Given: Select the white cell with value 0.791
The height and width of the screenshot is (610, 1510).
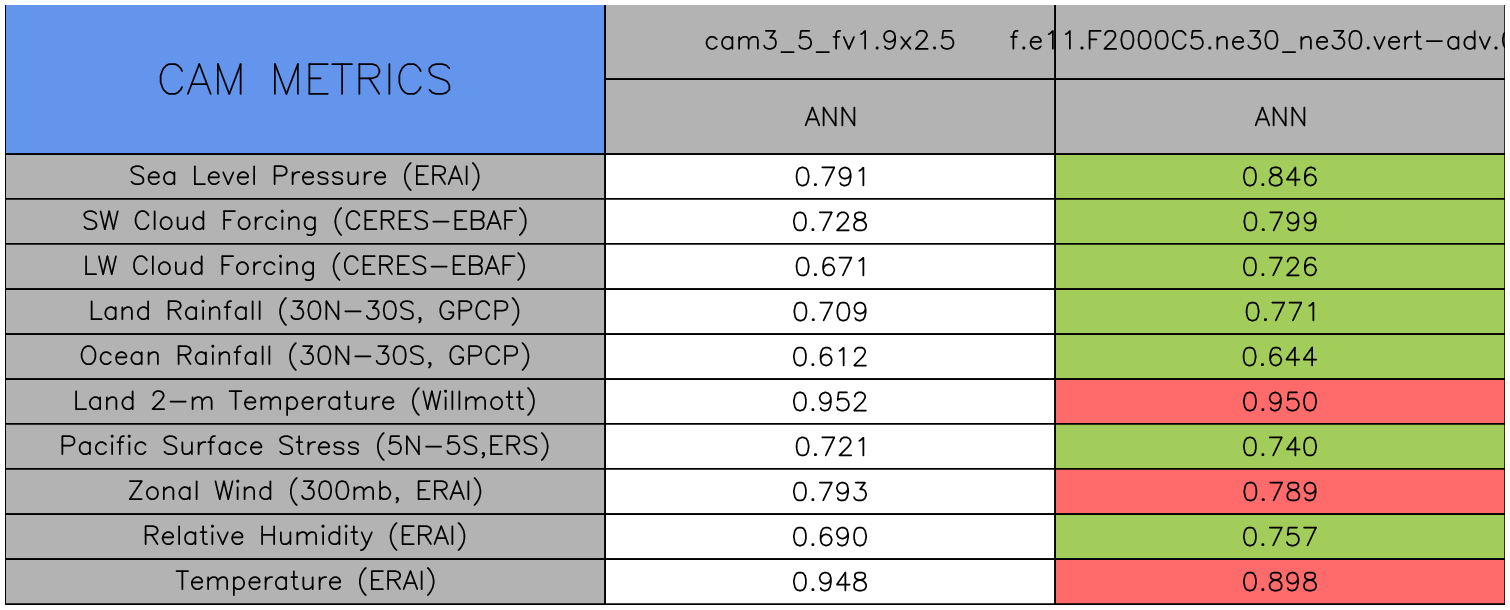Looking at the screenshot, I should pyautogui.click(x=830, y=177).
